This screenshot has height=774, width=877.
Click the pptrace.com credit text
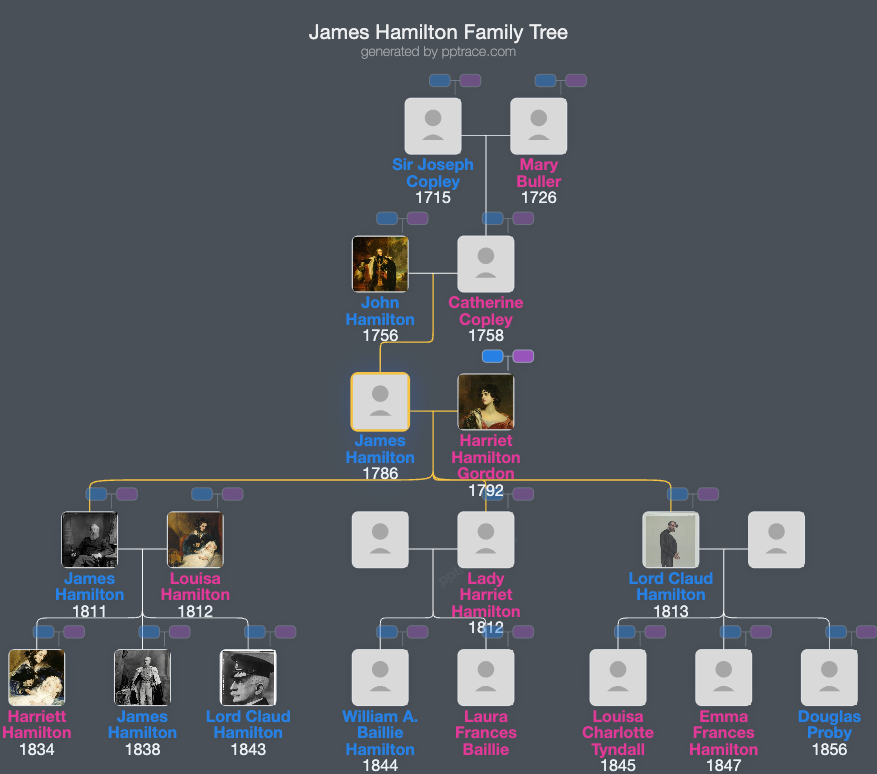438,52
